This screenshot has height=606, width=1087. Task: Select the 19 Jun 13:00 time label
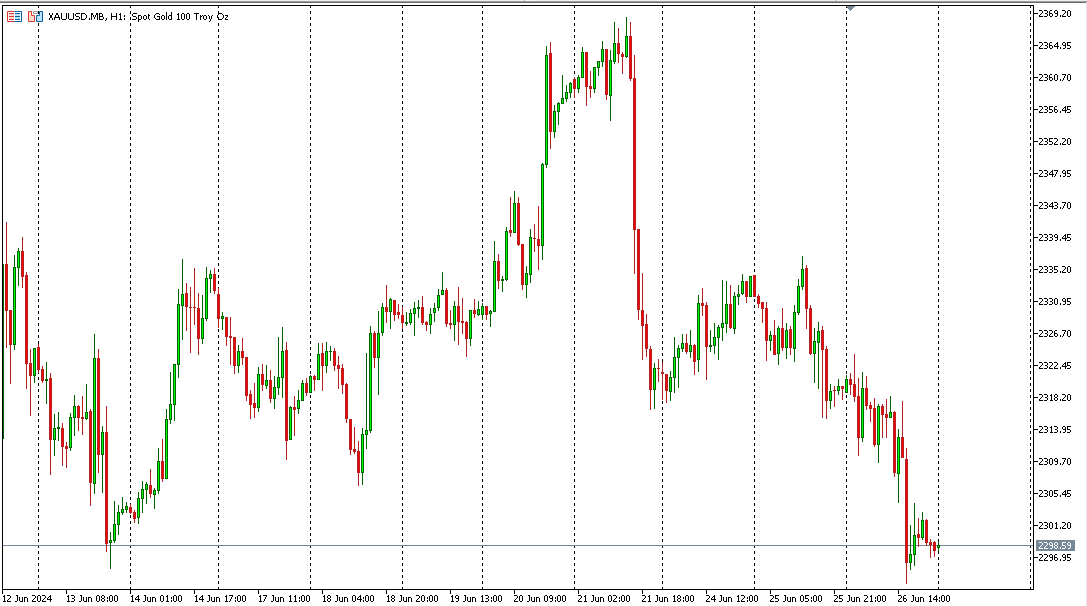pos(476,598)
